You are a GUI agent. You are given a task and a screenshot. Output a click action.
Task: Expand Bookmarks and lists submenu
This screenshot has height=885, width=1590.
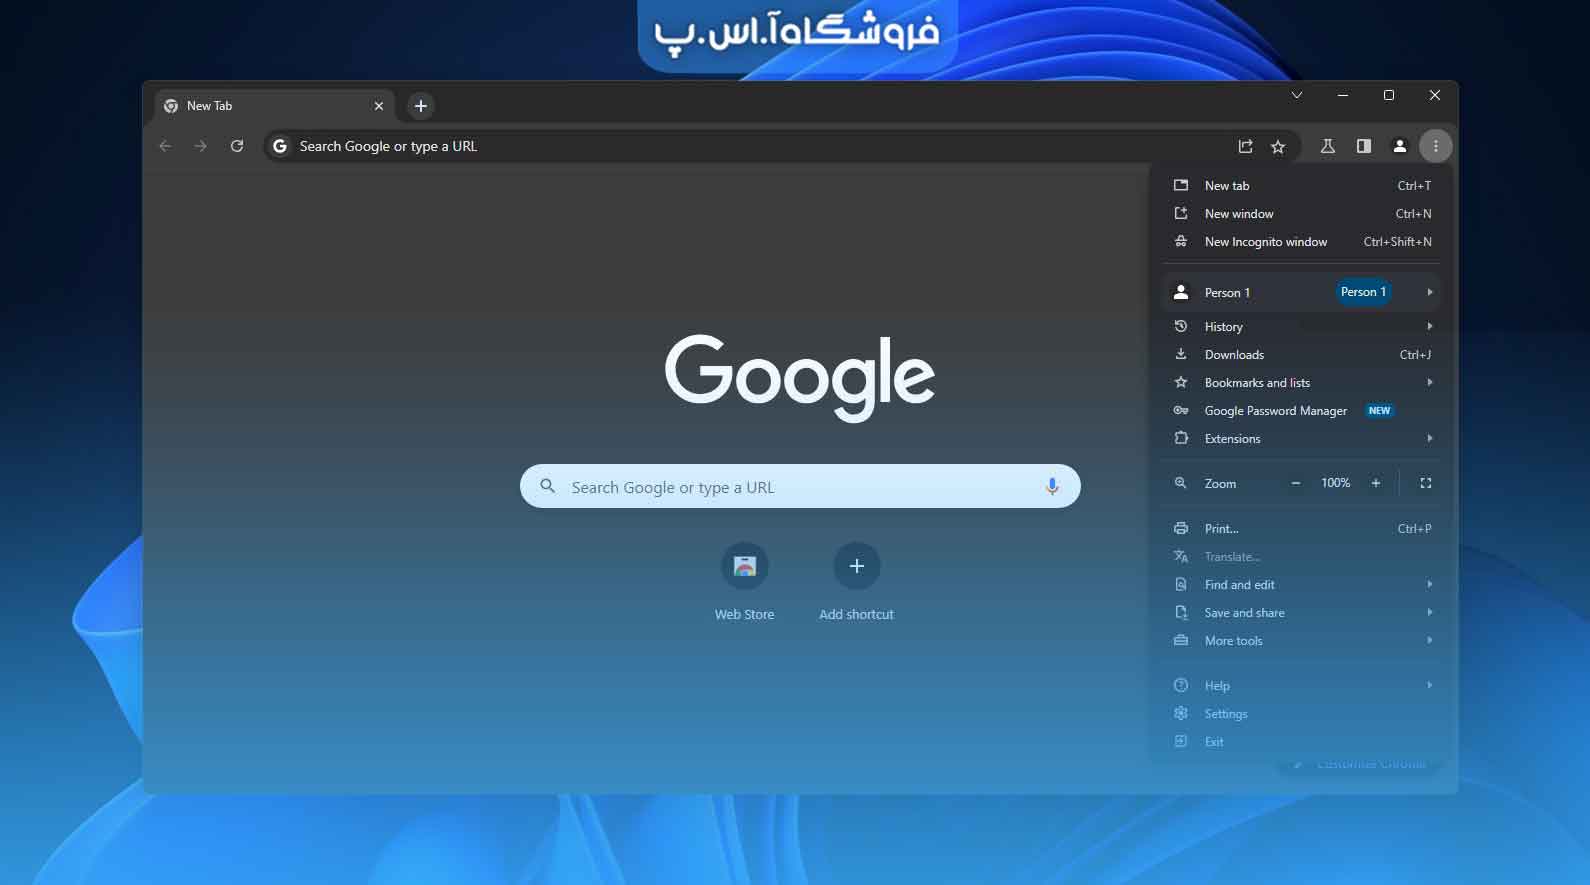pyautogui.click(x=1301, y=383)
